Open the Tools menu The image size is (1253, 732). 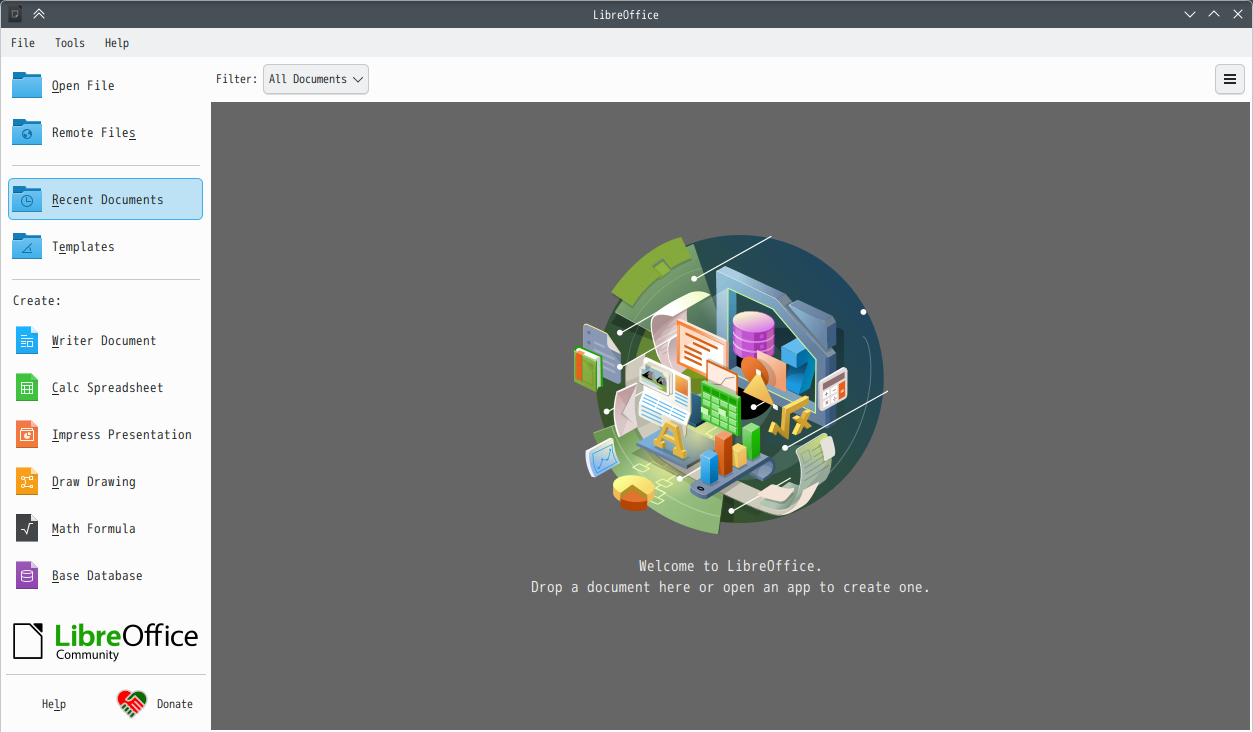click(x=70, y=43)
